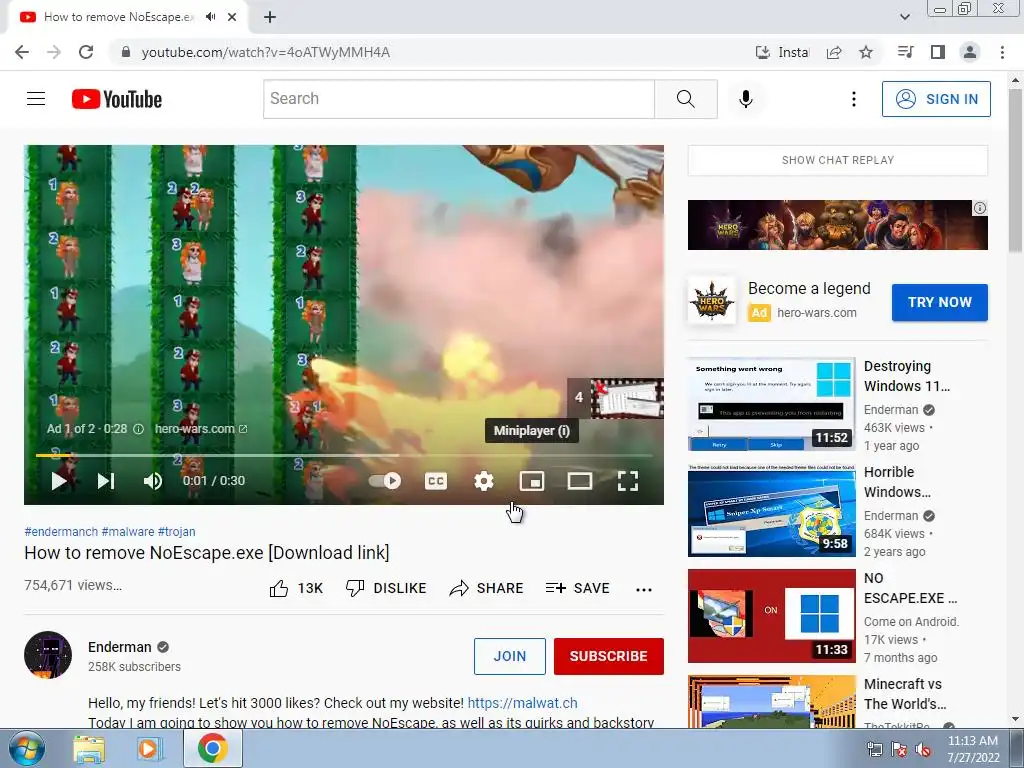
Task: Open Chrome media control icon
Action: click(x=905, y=52)
